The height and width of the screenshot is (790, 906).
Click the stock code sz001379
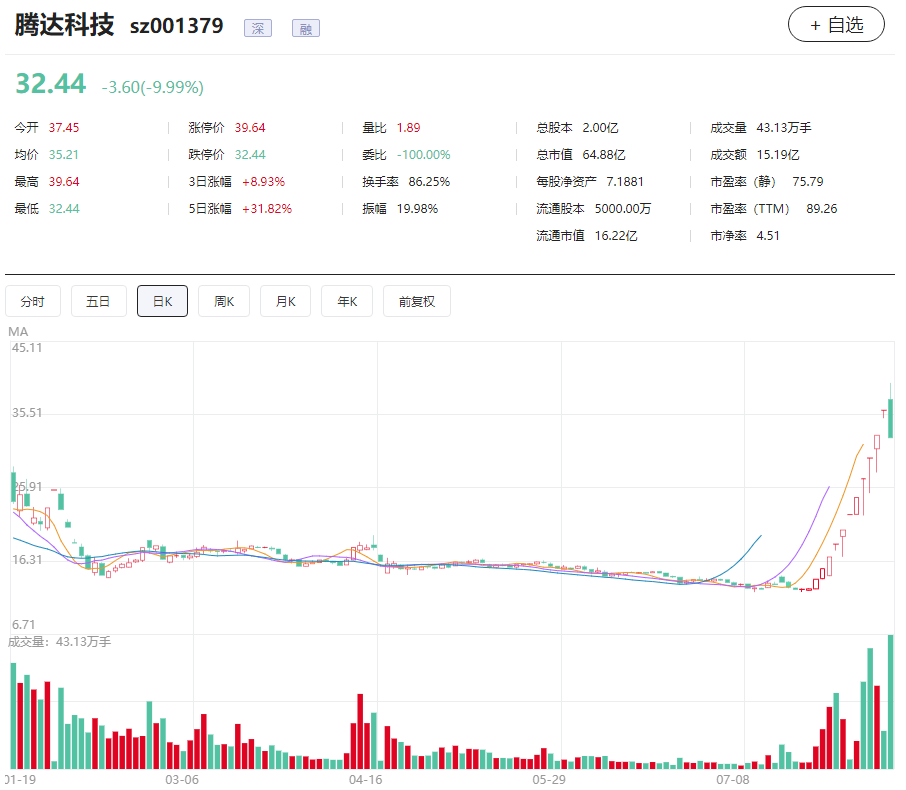[176, 26]
